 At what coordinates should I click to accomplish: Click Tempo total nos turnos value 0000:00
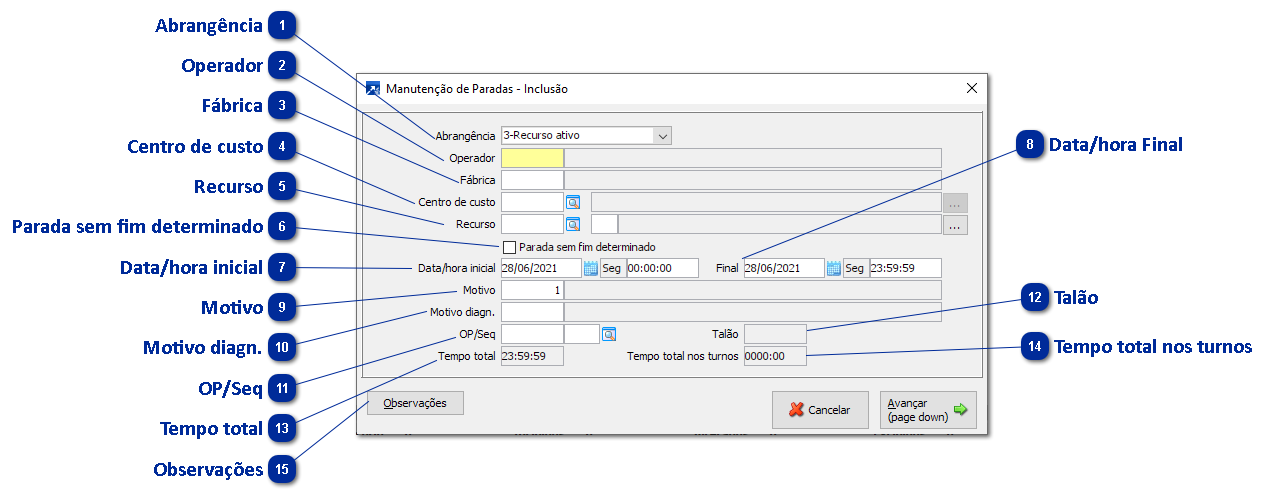pos(775,356)
